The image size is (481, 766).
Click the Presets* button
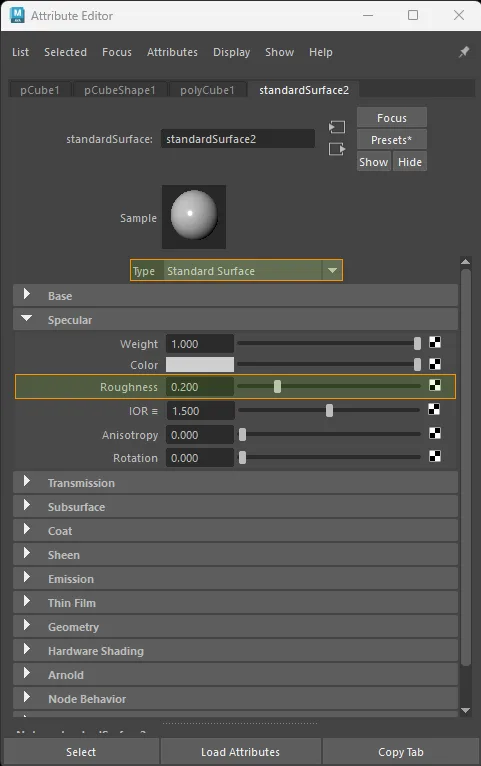point(392,140)
